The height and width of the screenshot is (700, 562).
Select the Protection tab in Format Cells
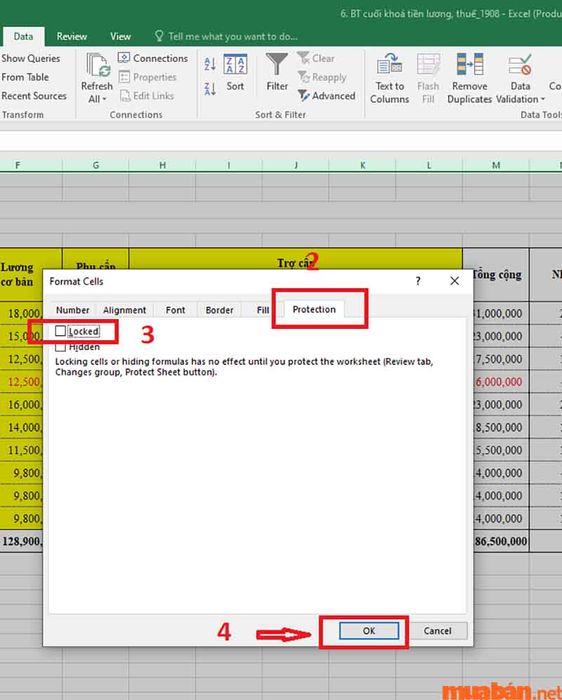314,309
